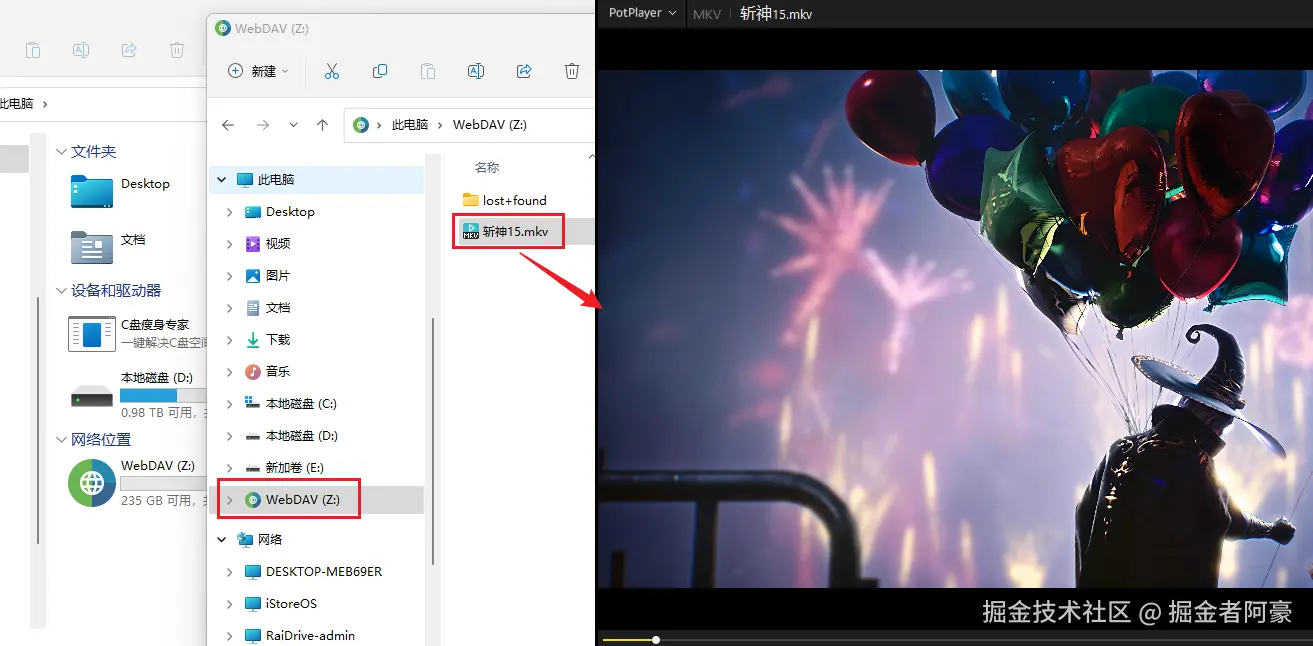This screenshot has width=1313, height=646.
Task: Click the Paste icon in back window toolbar
Action: coord(33,50)
